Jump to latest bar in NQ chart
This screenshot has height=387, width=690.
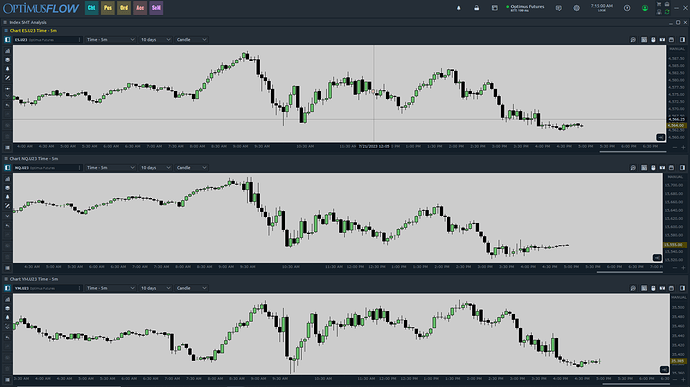pyautogui.click(x=657, y=258)
